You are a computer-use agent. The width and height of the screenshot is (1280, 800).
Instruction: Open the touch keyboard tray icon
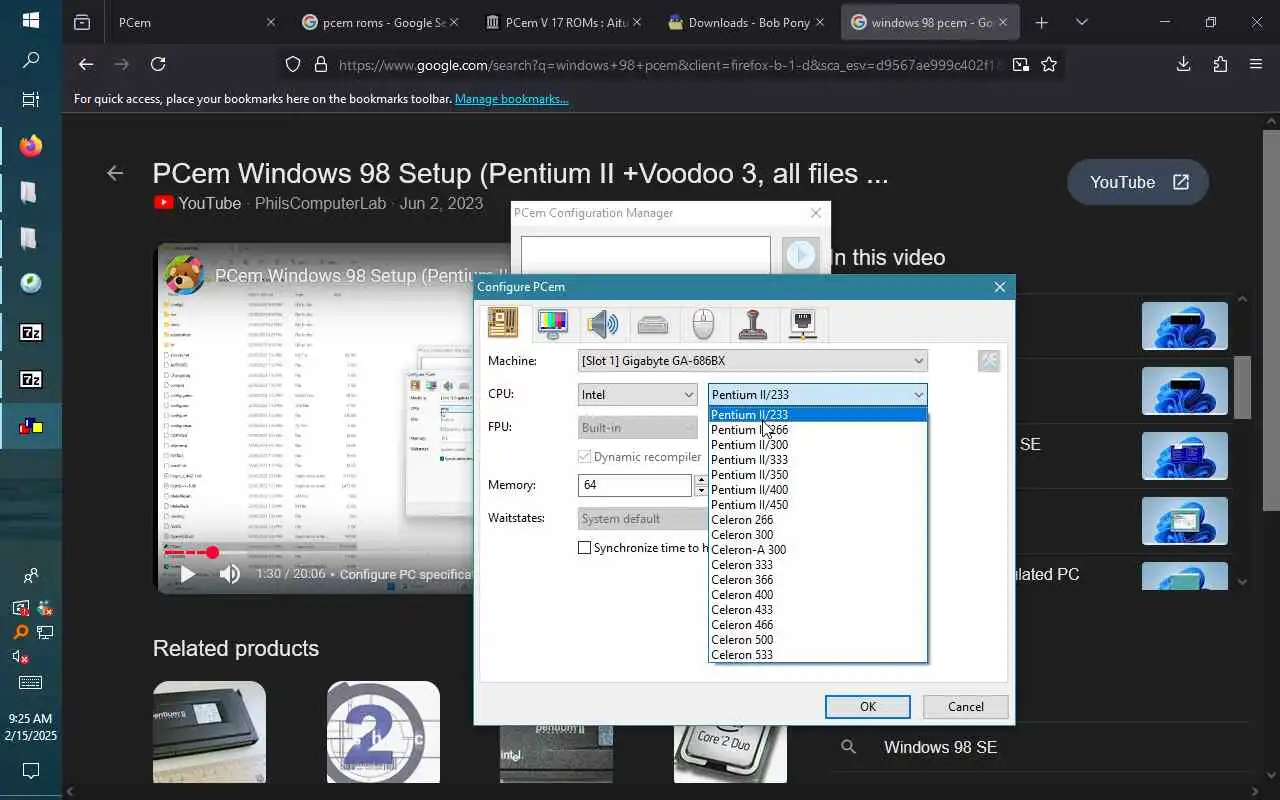pos(31,683)
